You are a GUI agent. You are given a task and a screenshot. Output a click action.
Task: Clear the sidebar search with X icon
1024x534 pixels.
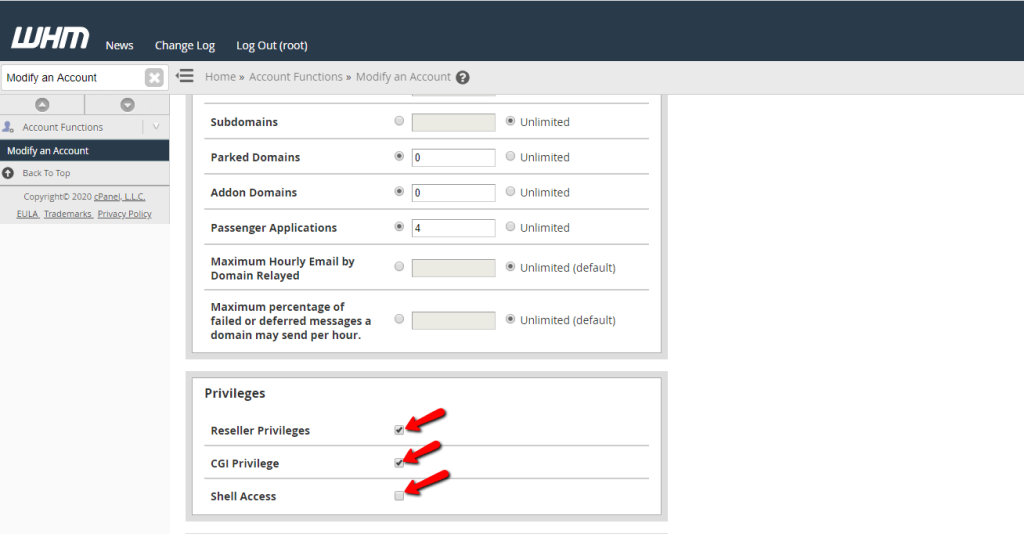tap(154, 78)
